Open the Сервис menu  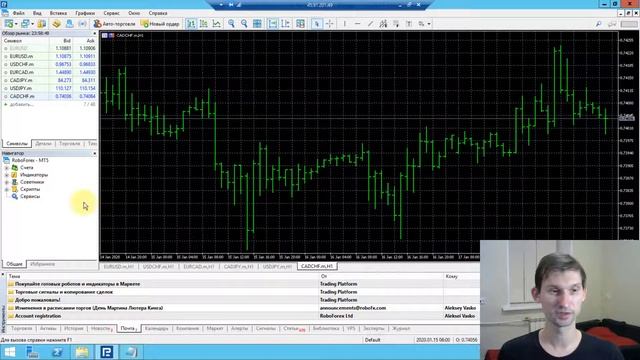[111, 13]
